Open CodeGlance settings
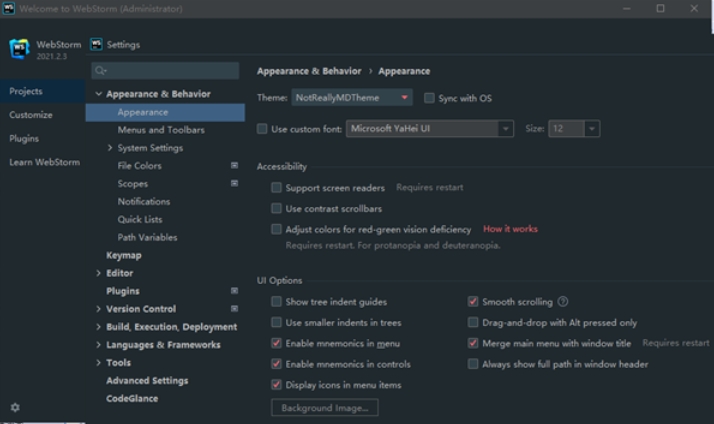Viewport: 714px width, 424px height. click(132, 398)
